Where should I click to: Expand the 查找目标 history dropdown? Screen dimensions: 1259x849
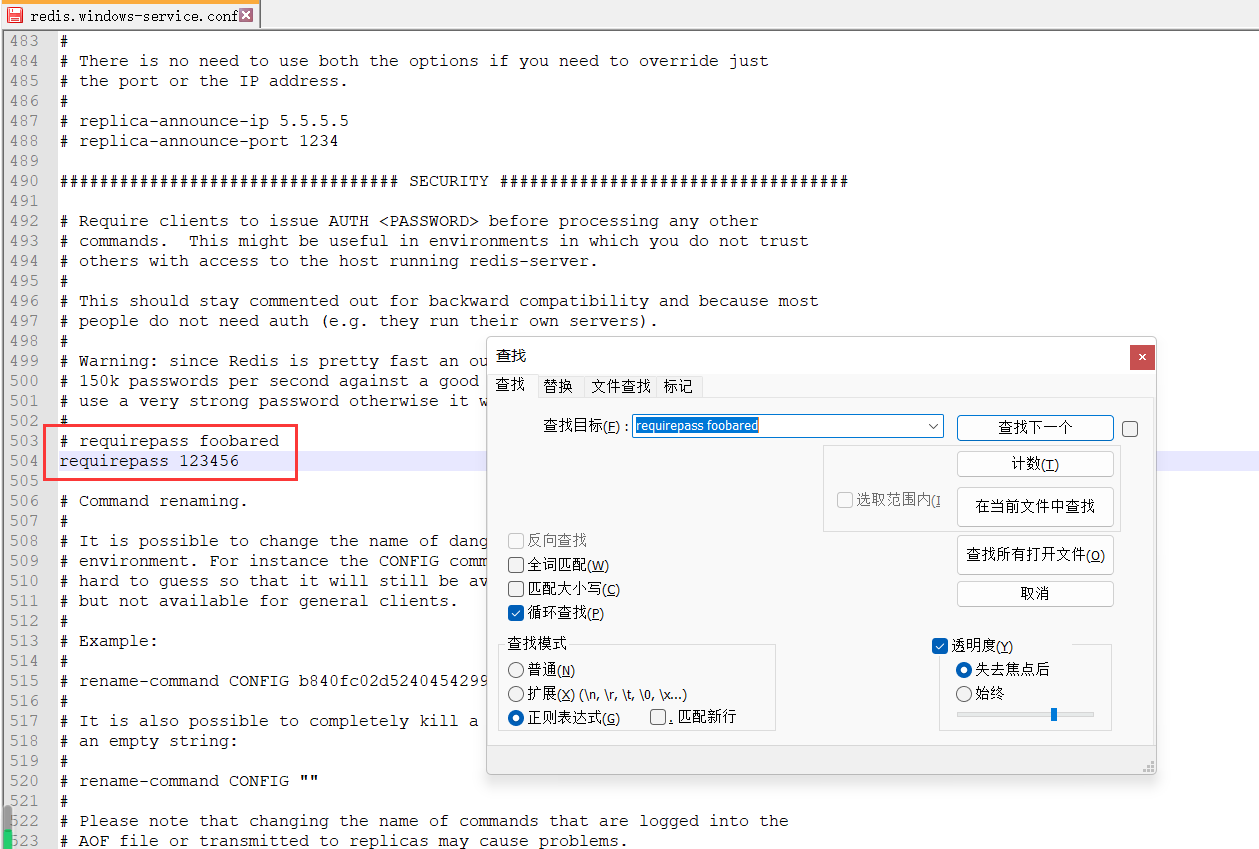[933, 426]
